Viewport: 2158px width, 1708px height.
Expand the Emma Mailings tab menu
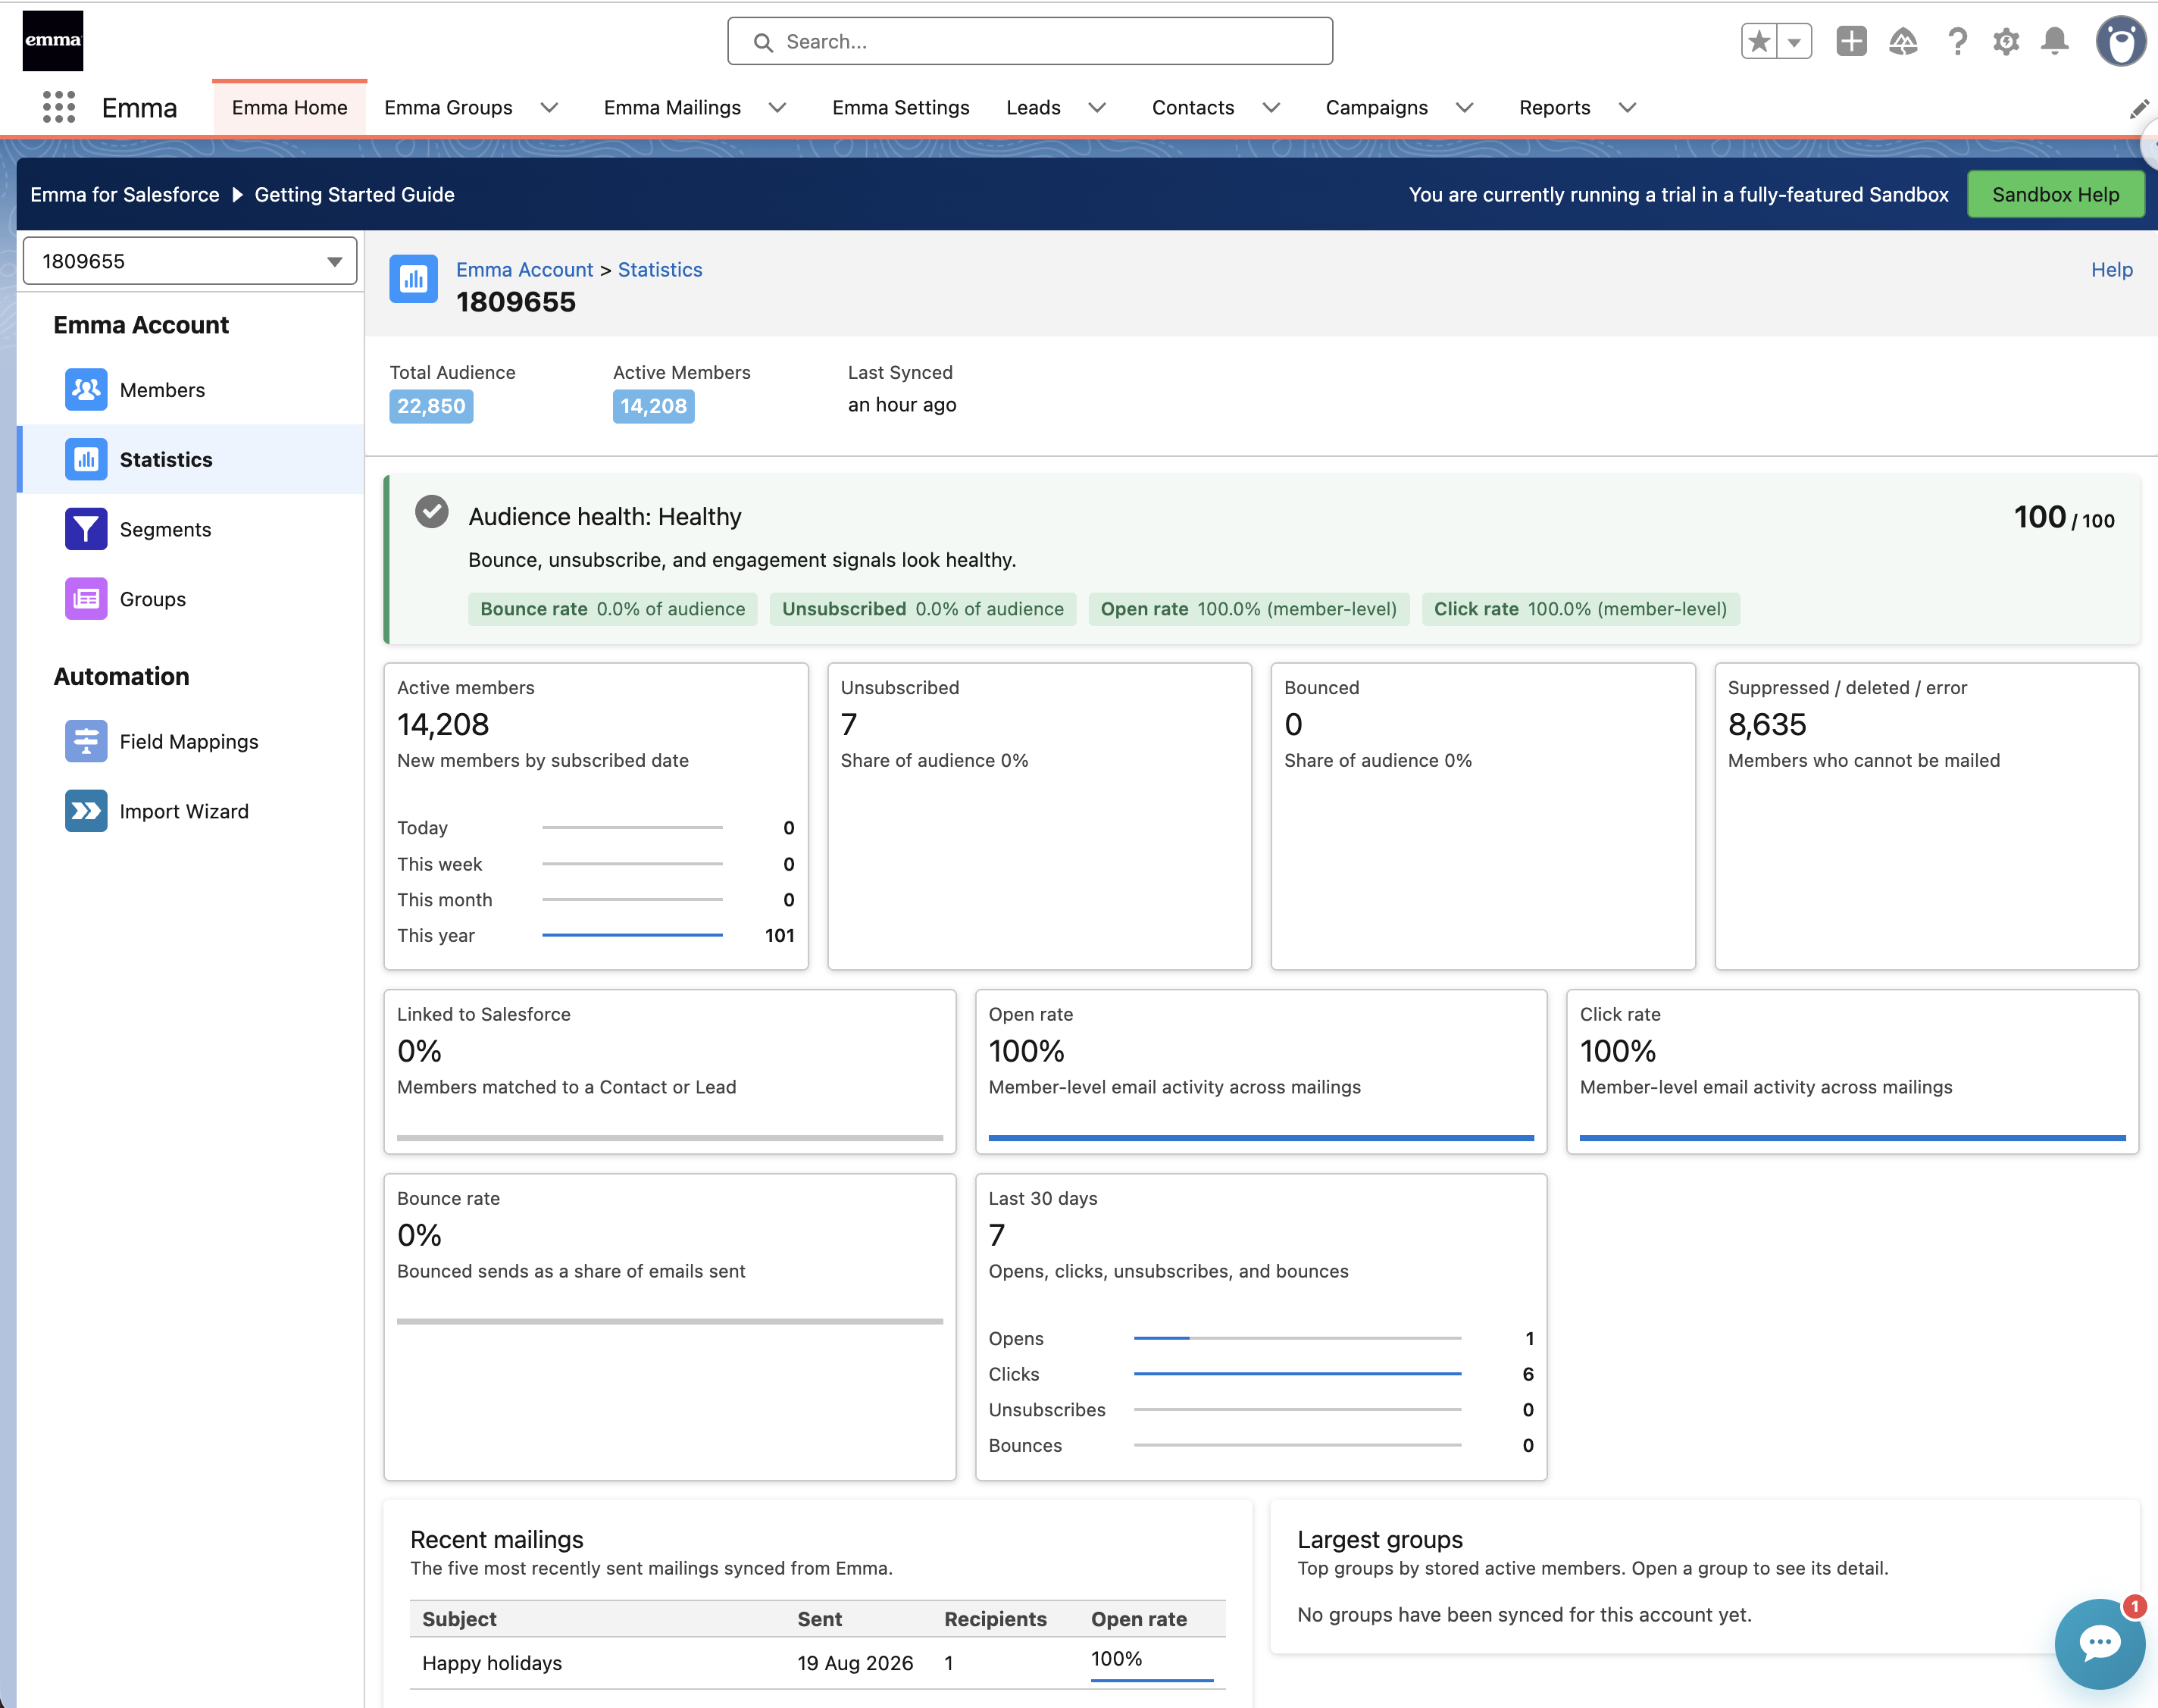pos(777,108)
